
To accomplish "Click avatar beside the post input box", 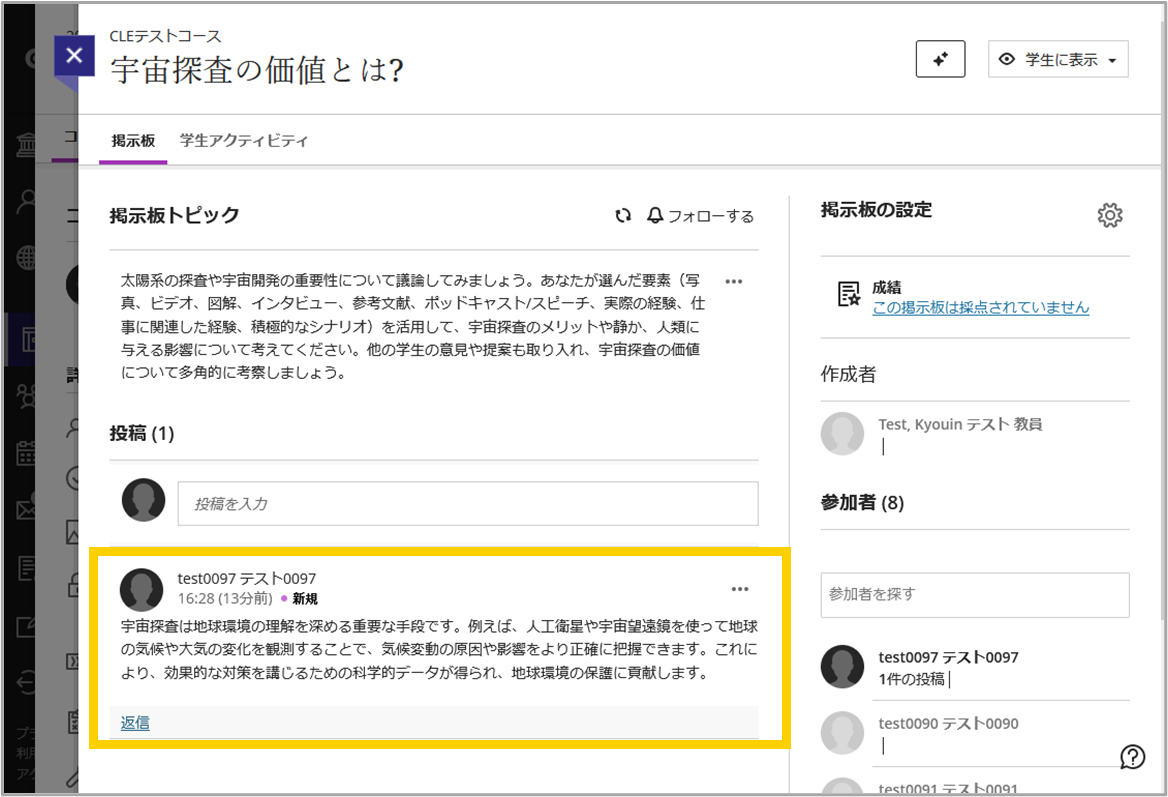I will [144, 500].
